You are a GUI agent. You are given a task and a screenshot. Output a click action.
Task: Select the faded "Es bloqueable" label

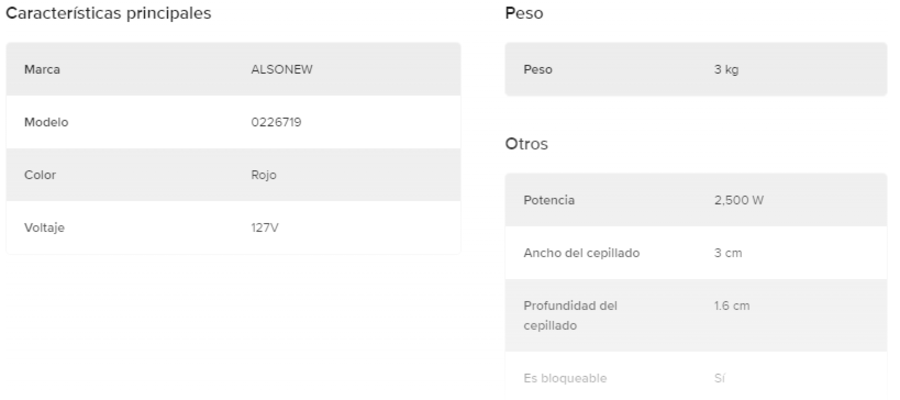click(565, 378)
